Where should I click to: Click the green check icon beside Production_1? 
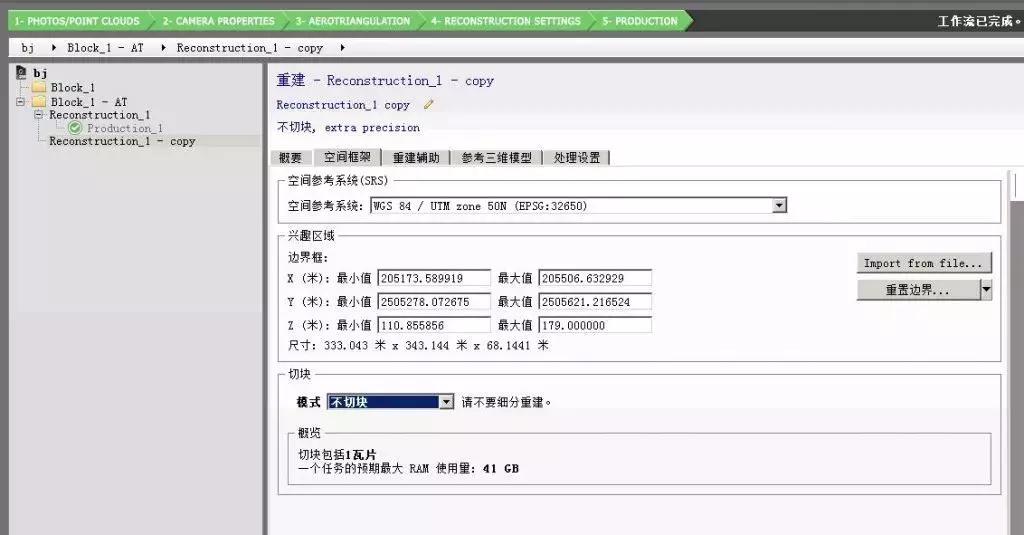click(x=75, y=128)
